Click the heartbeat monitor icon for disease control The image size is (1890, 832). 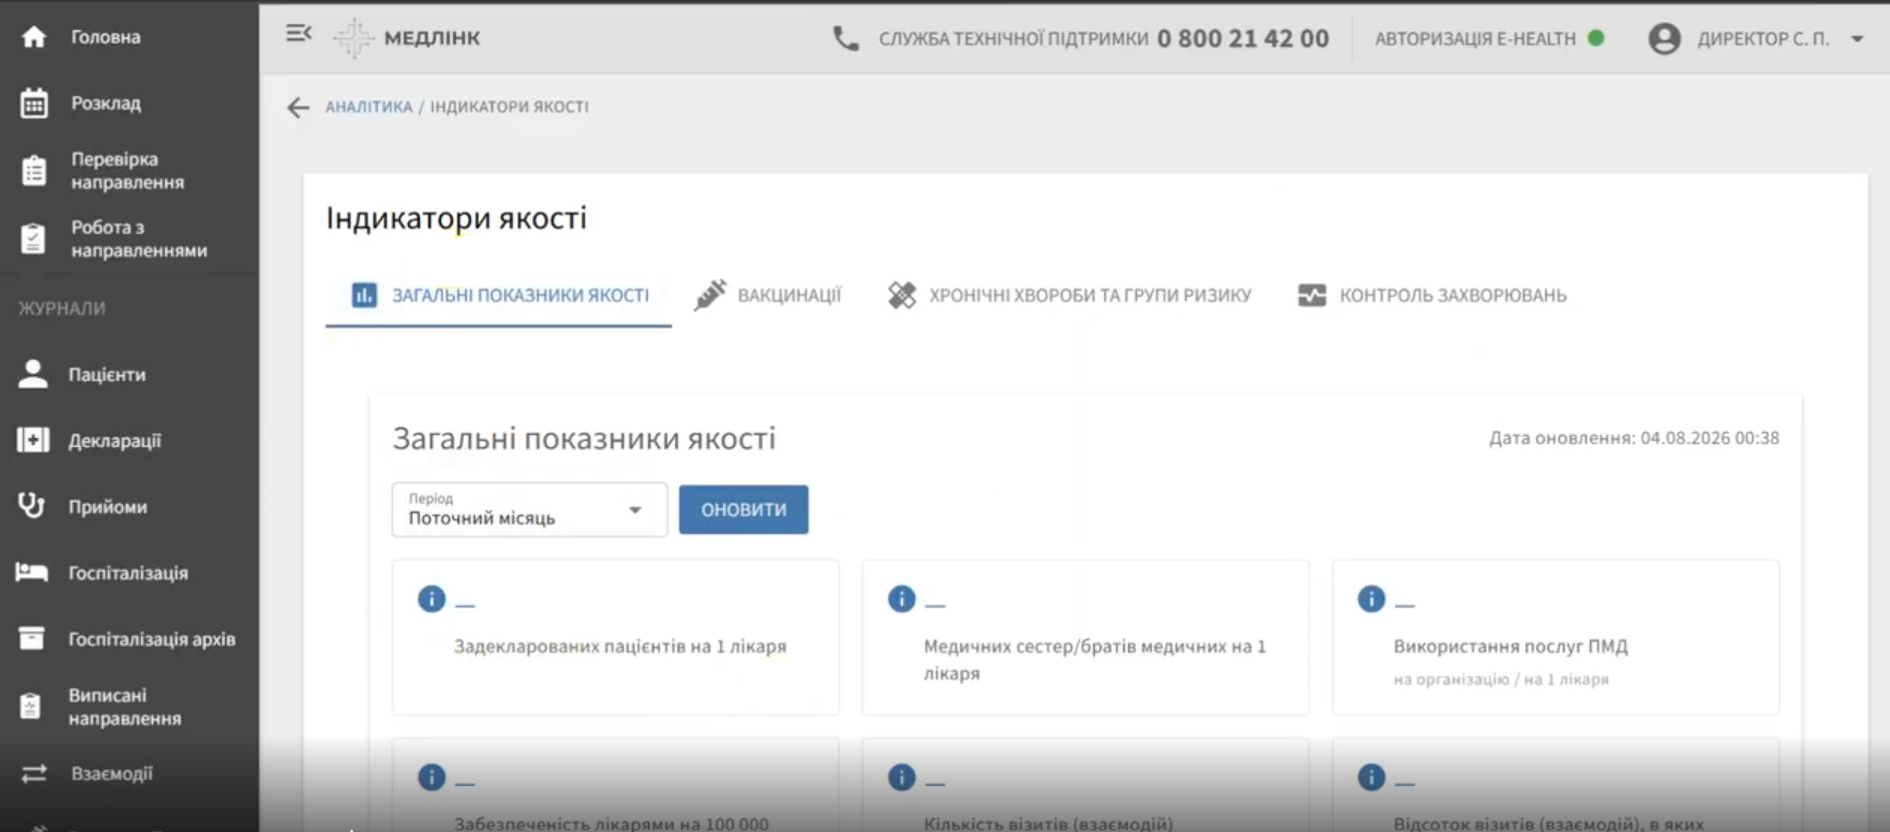1312,295
